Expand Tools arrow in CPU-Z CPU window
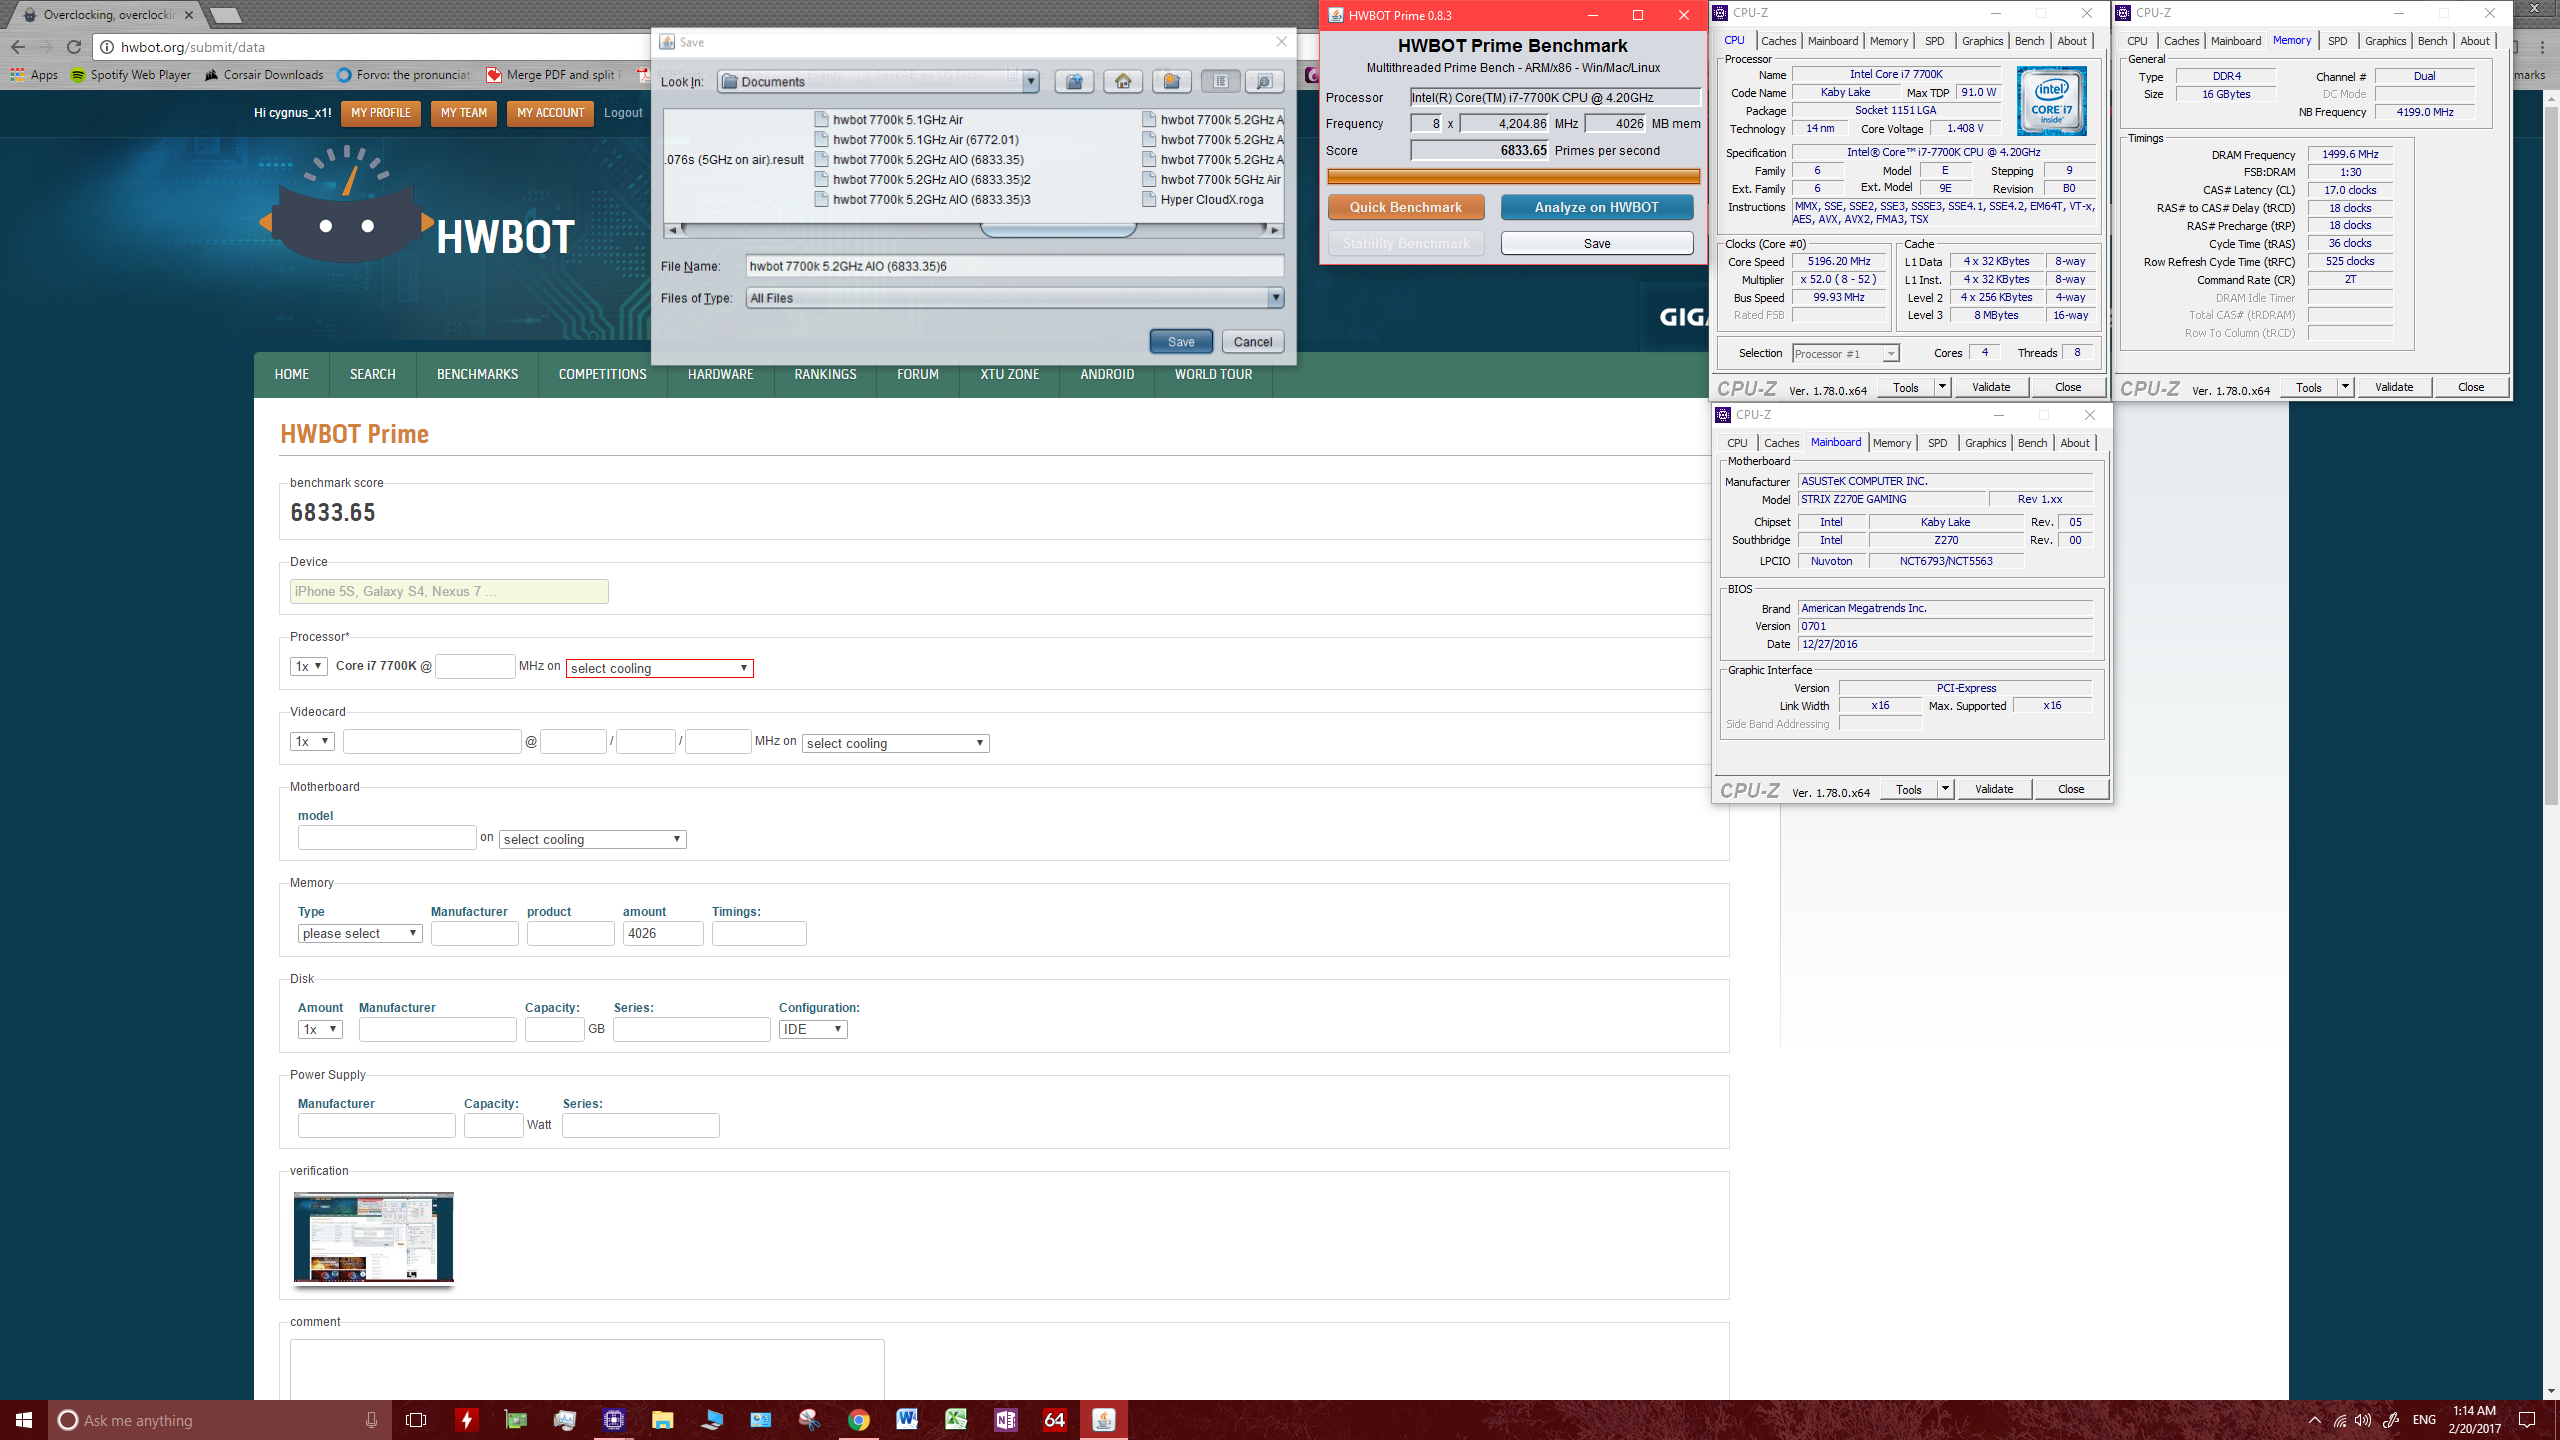The width and height of the screenshot is (2560, 1440). [1942, 387]
